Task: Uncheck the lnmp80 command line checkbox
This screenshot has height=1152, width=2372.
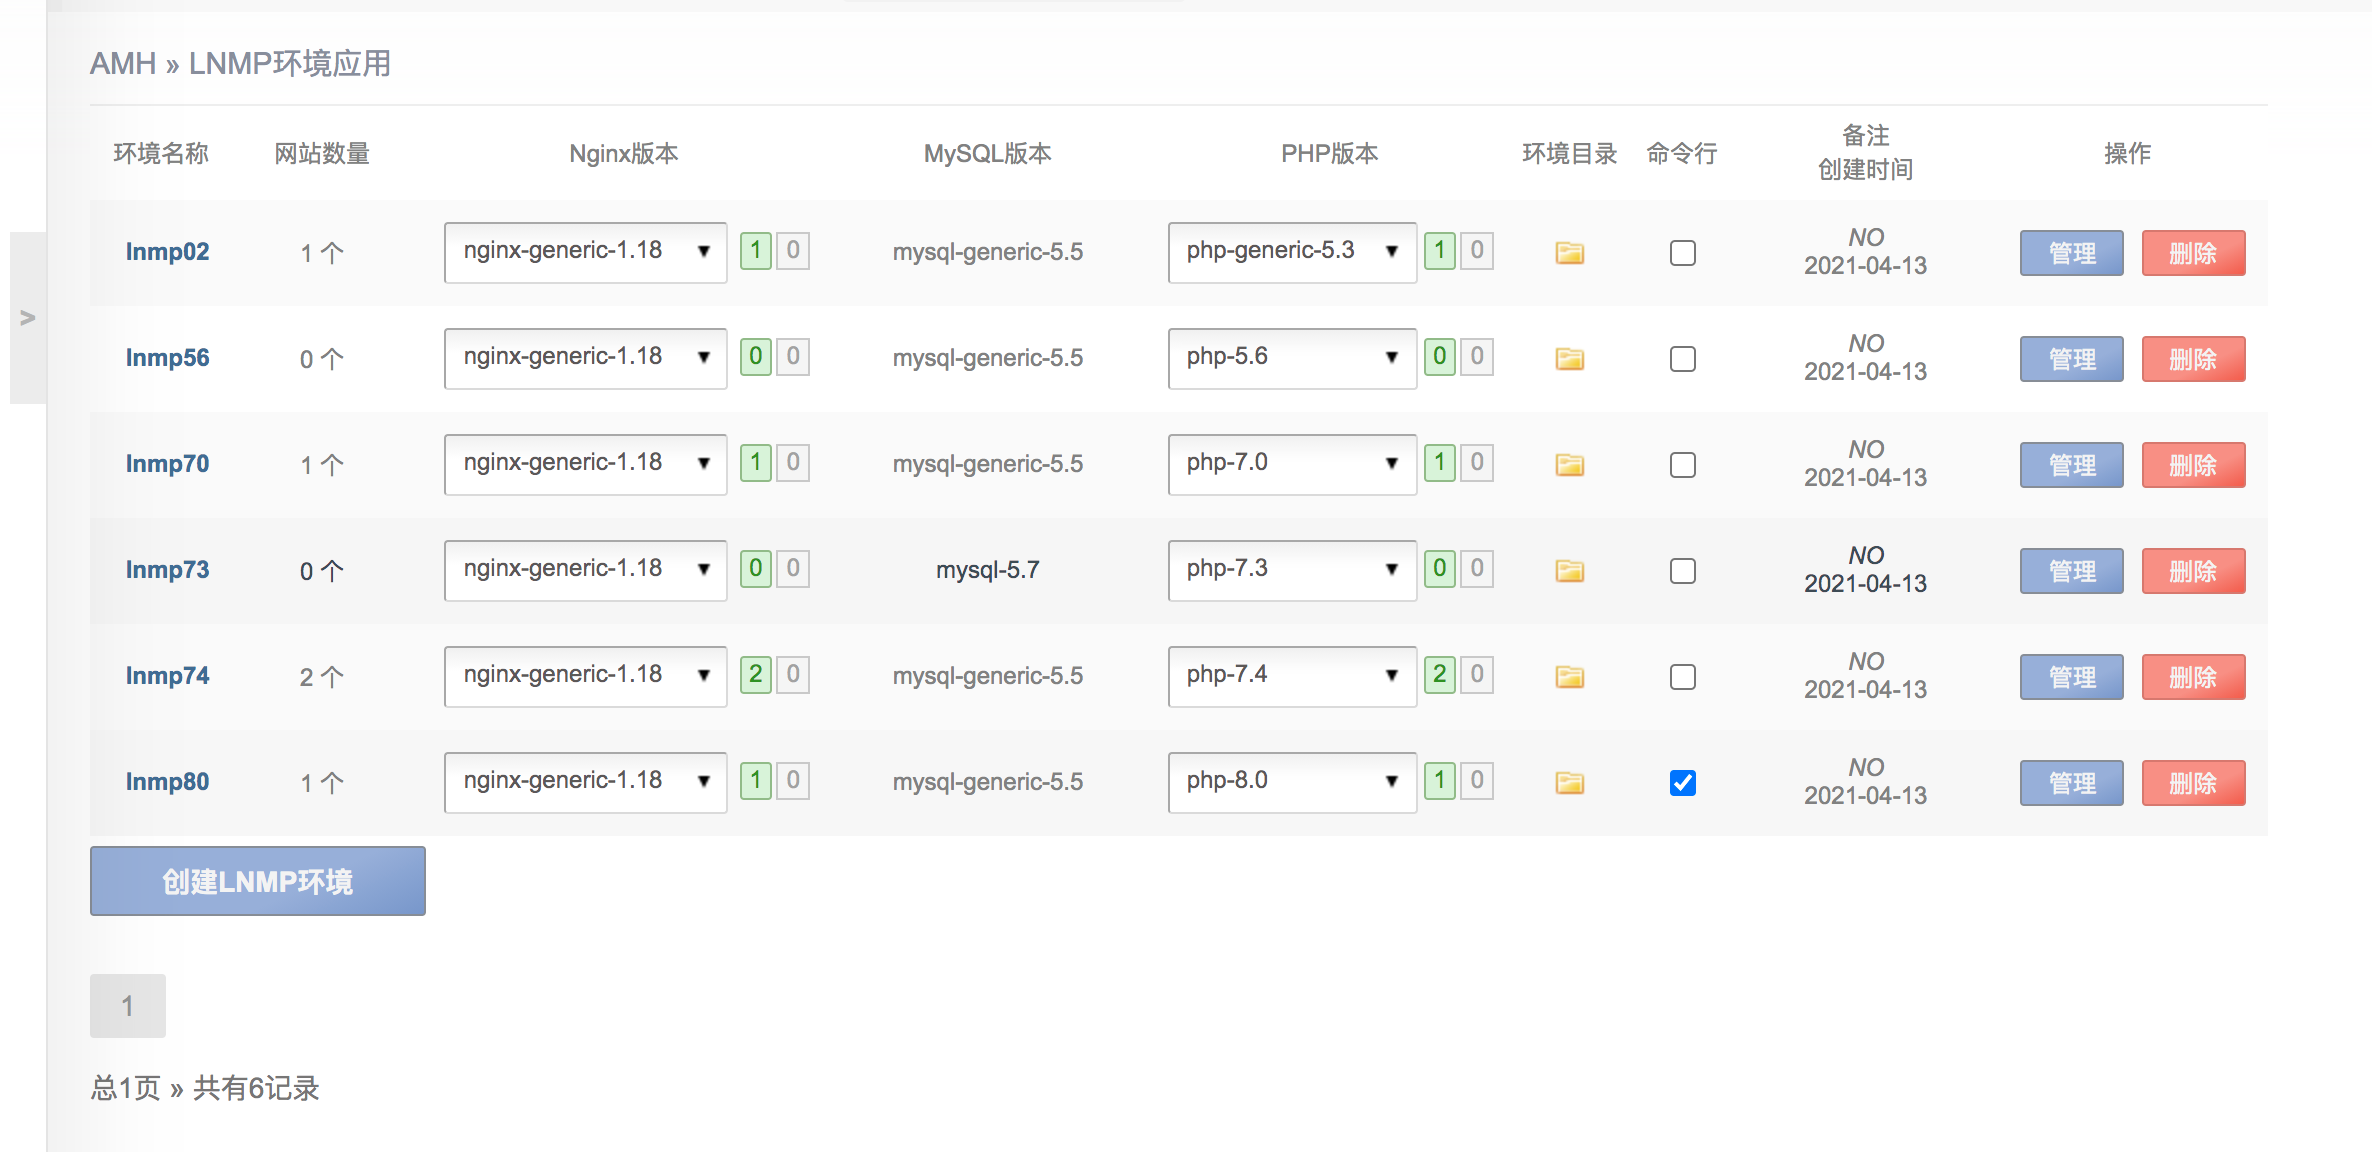Action: coord(1683,783)
